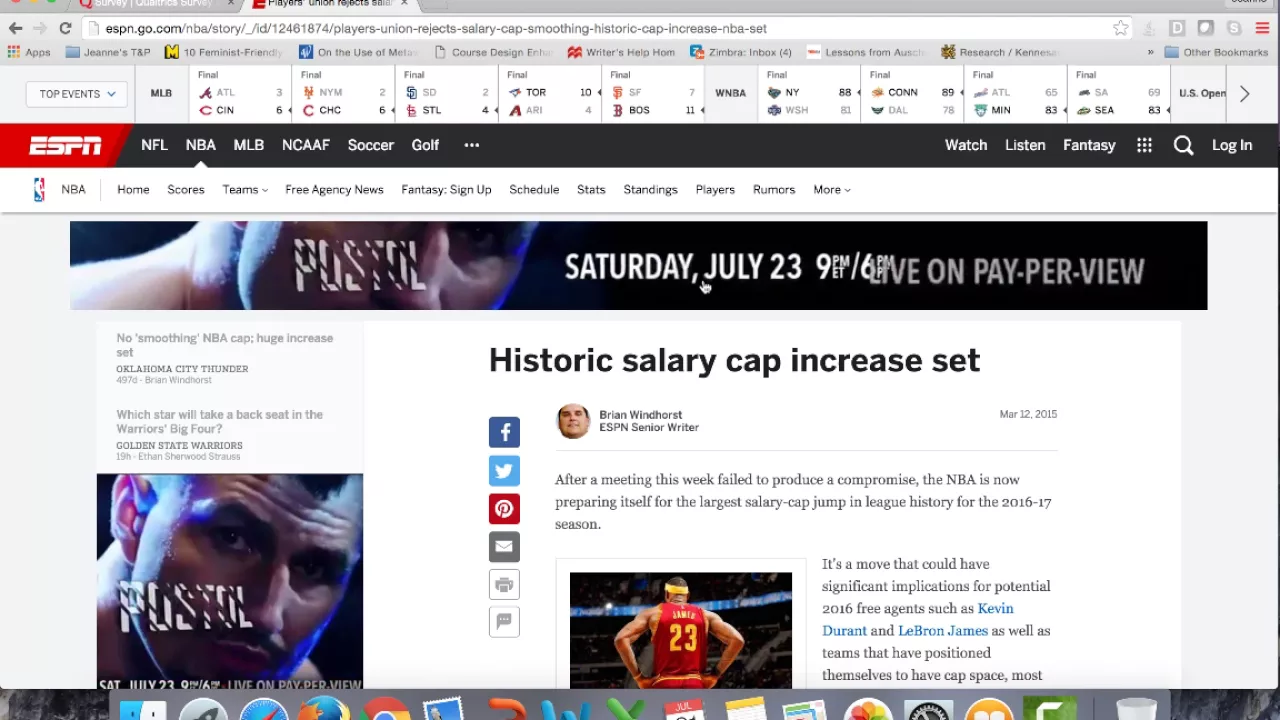The width and height of the screenshot is (1280, 720).
Task: Open NBA Rumors page
Action: [774, 189]
